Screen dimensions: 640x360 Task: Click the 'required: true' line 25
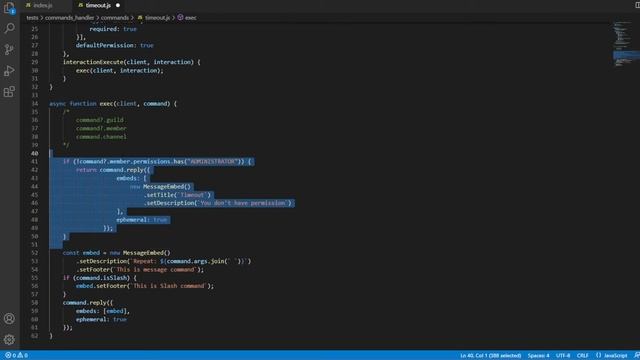click(x=113, y=29)
